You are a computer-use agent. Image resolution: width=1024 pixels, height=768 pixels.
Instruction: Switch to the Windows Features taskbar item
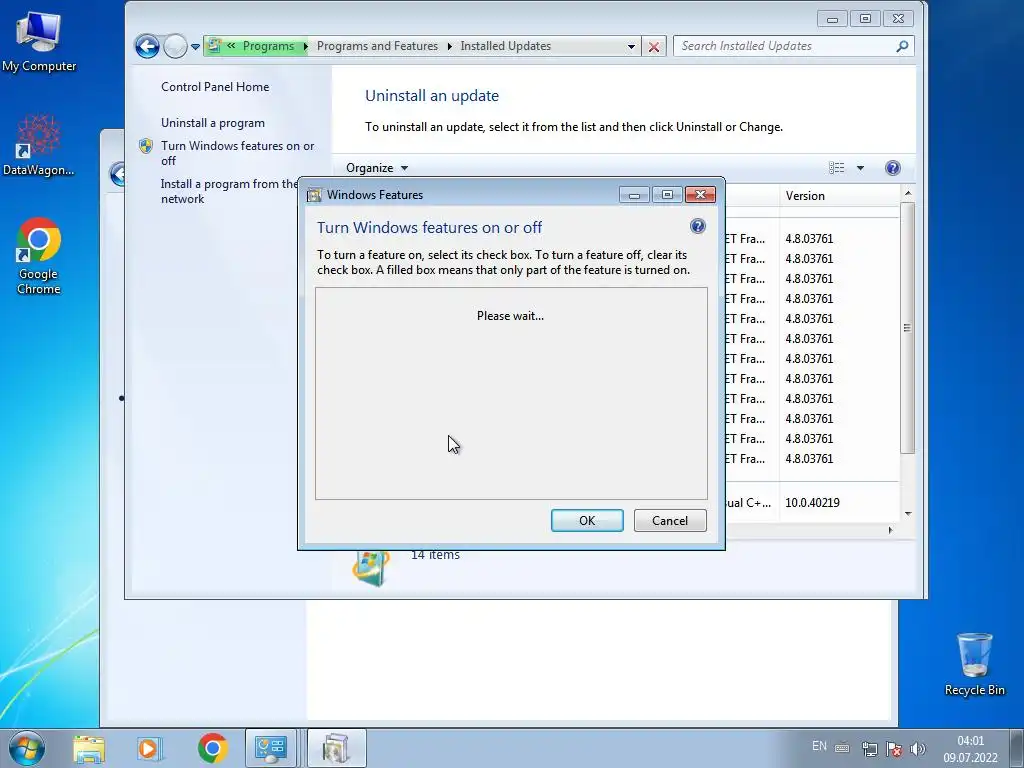coord(336,748)
